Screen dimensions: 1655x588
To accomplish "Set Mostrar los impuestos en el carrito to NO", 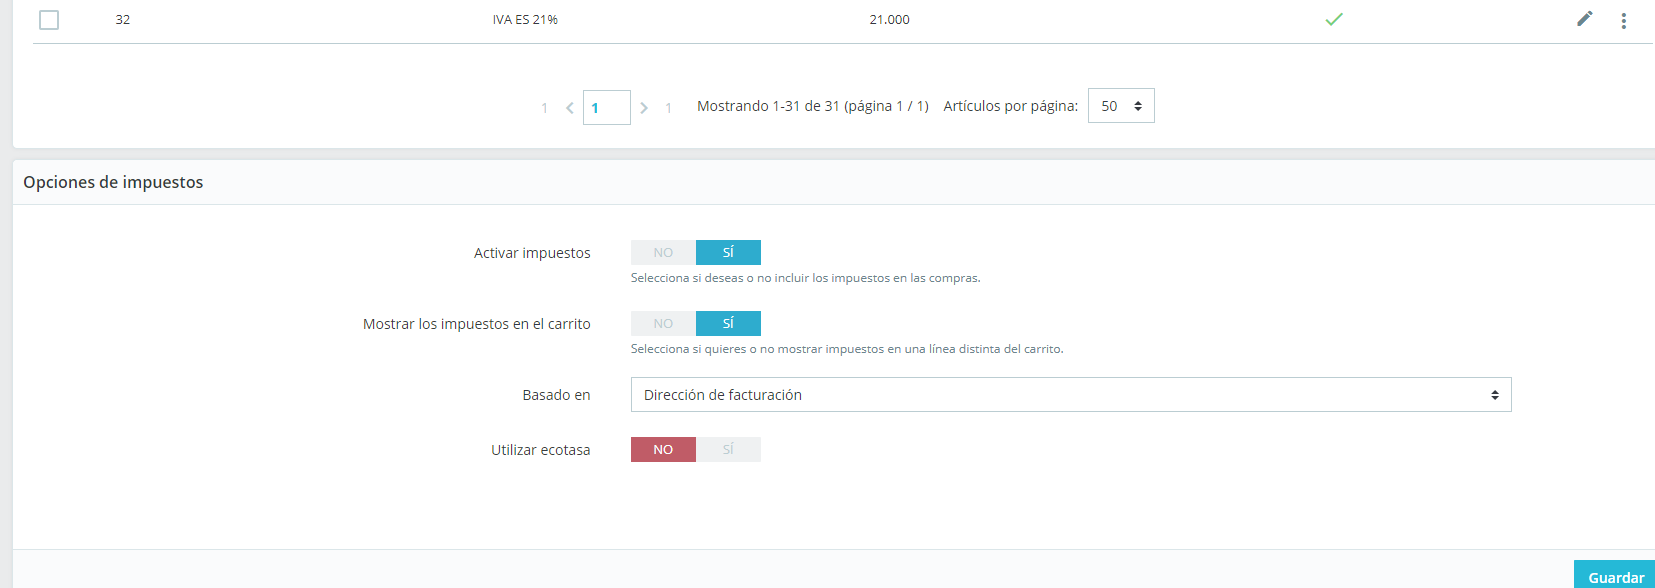I will click(663, 324).
